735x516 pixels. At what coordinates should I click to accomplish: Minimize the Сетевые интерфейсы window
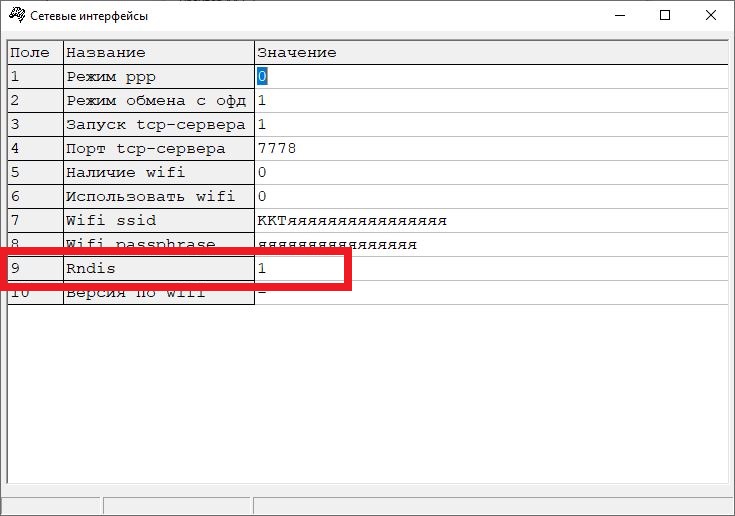tap(618, 15)
